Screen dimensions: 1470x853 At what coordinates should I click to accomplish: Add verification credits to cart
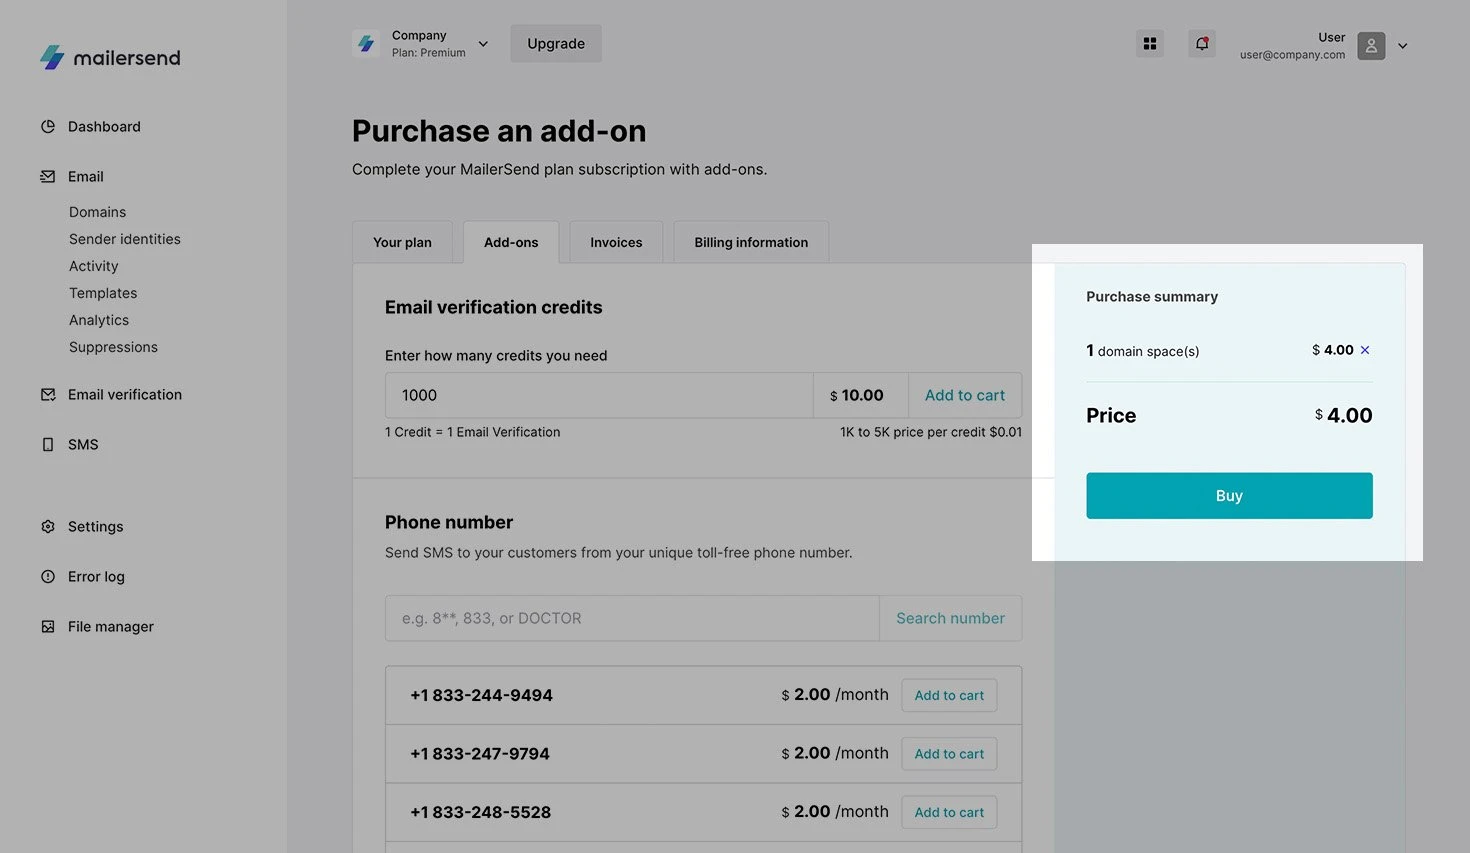964,396
